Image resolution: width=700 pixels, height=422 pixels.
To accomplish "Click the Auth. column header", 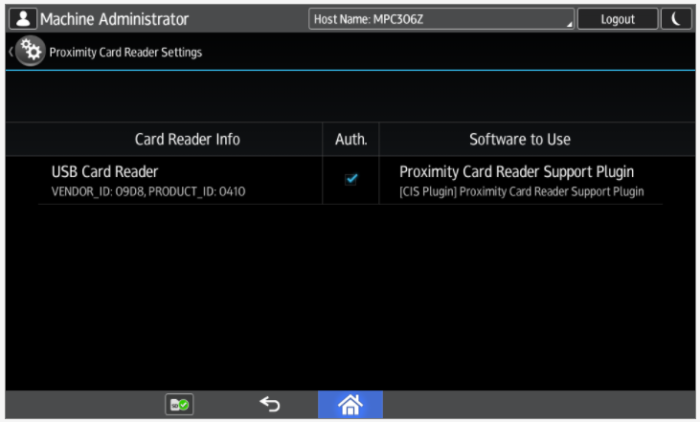I will tap(351, 139).
